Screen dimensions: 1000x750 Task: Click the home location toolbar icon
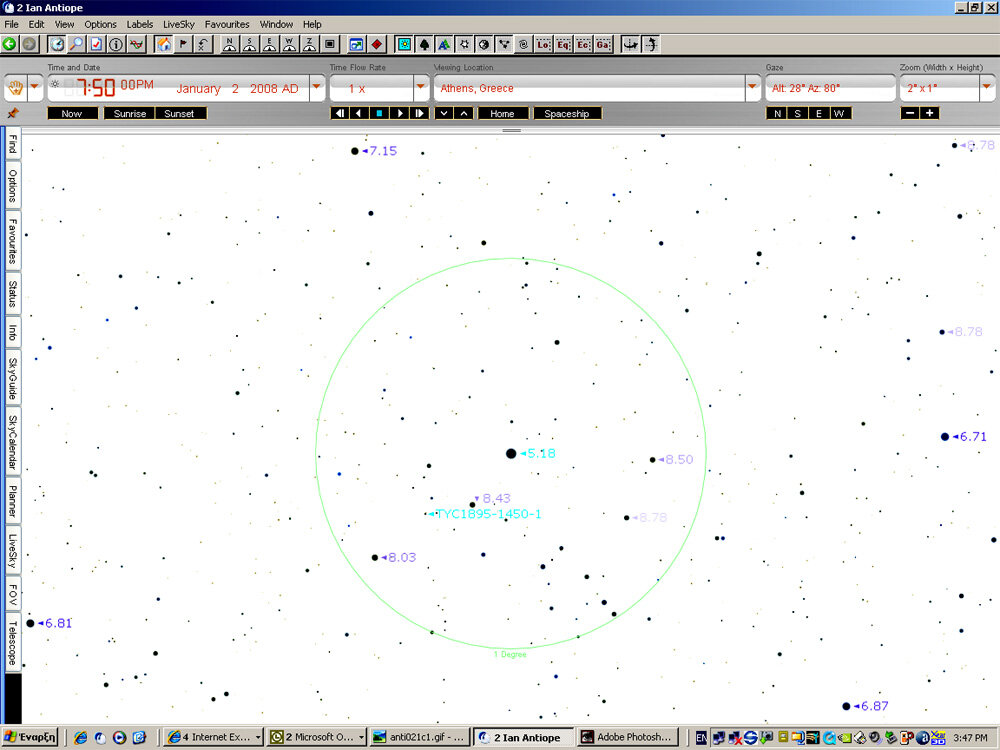click(x=163, y=44)
